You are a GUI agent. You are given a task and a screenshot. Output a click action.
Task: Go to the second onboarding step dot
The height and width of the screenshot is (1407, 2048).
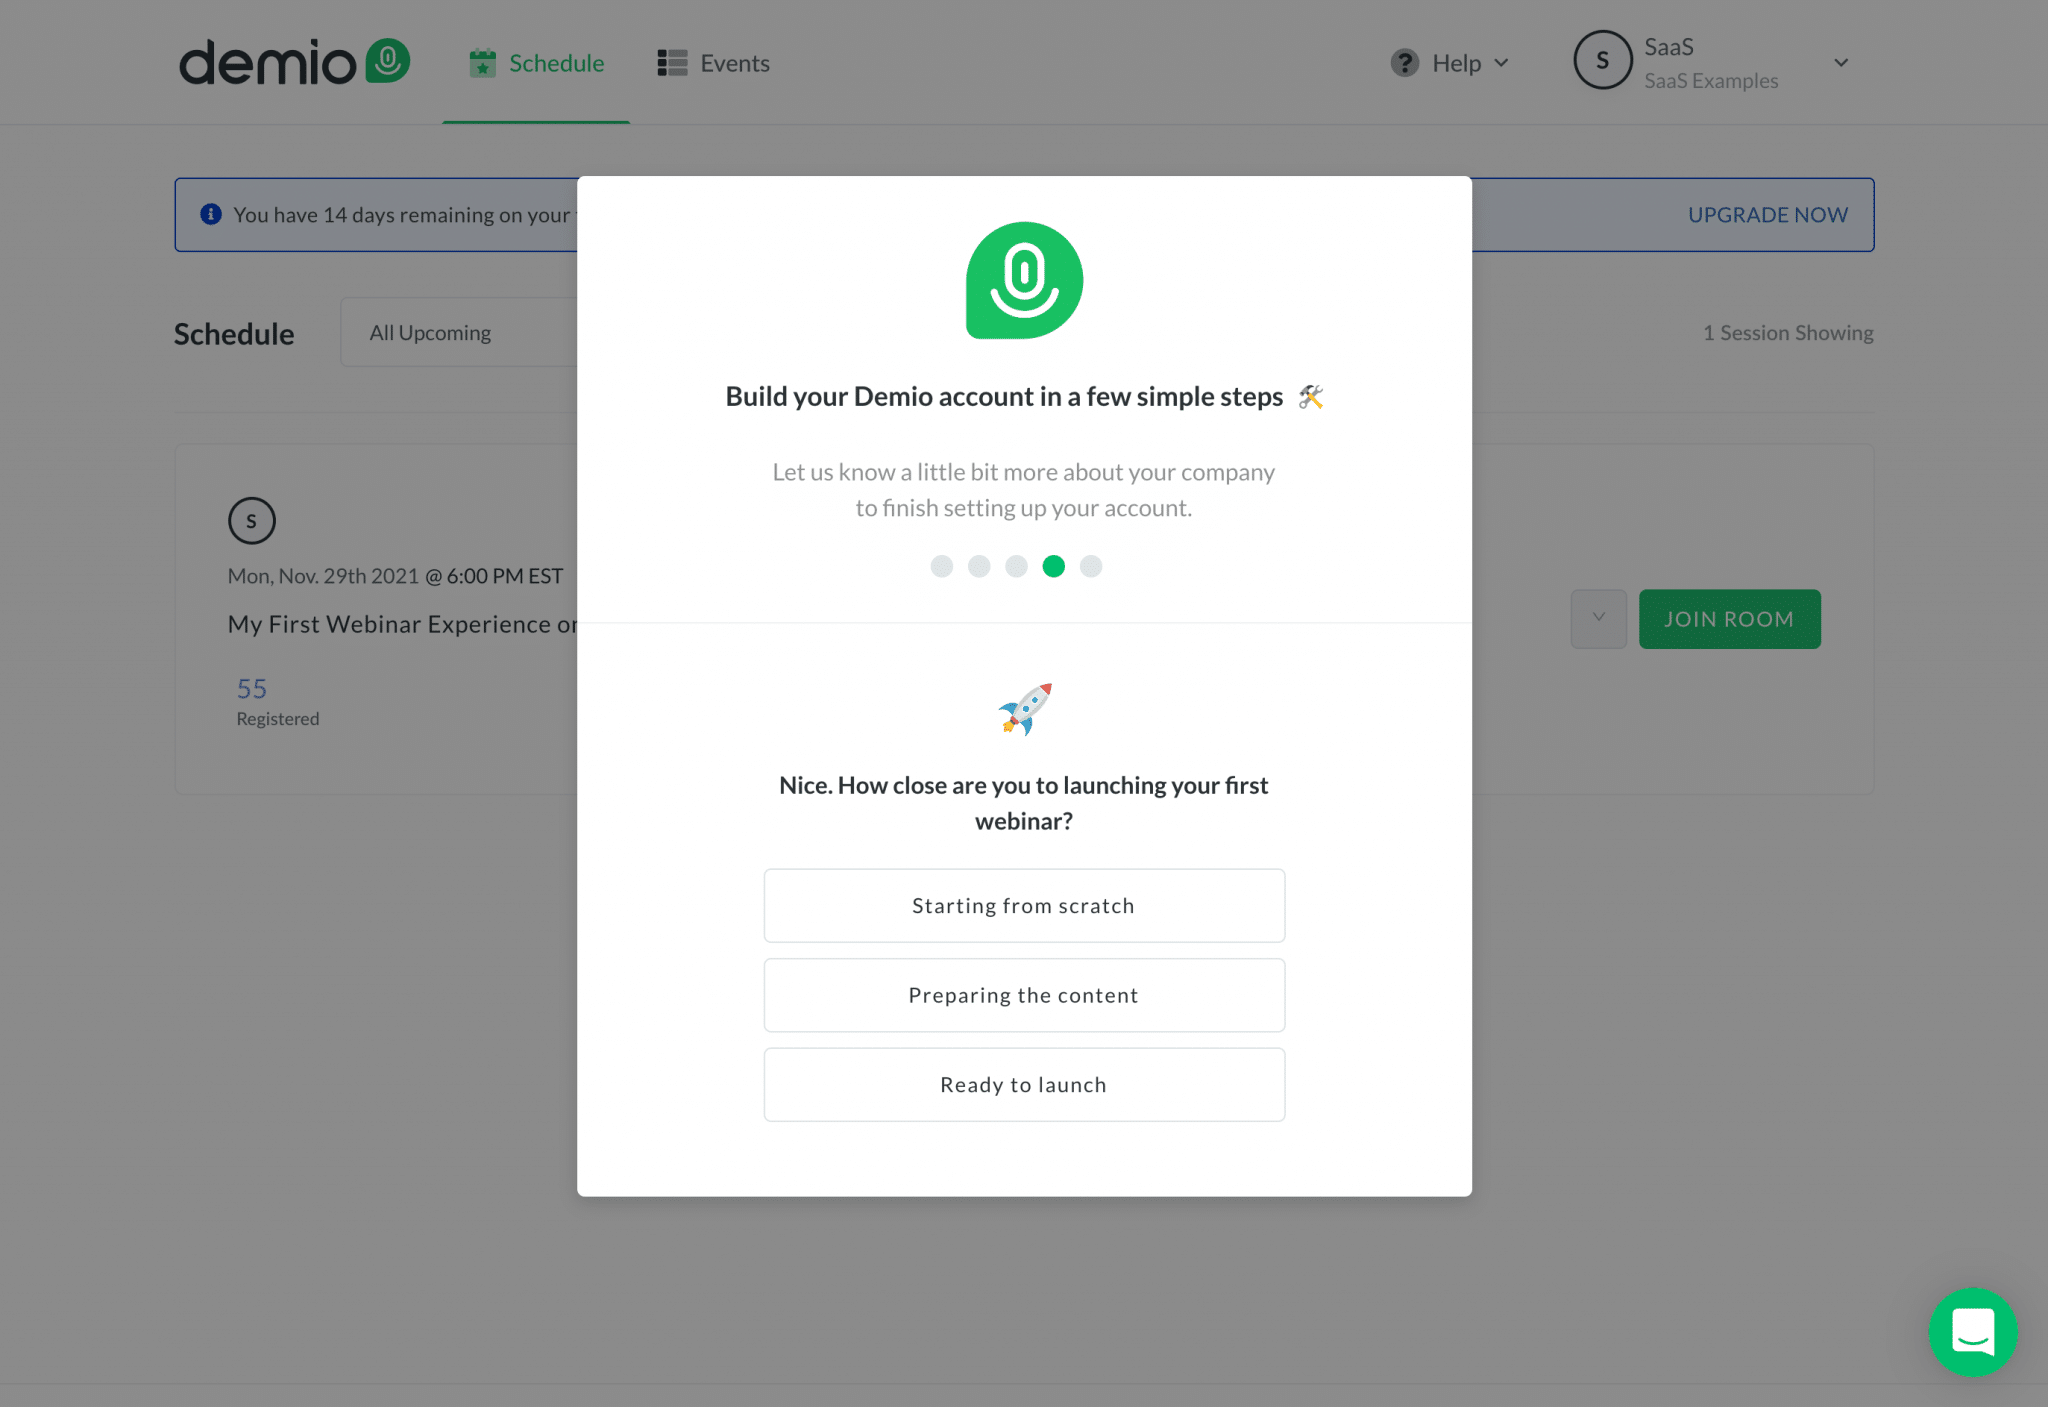(x=979, y=567)
